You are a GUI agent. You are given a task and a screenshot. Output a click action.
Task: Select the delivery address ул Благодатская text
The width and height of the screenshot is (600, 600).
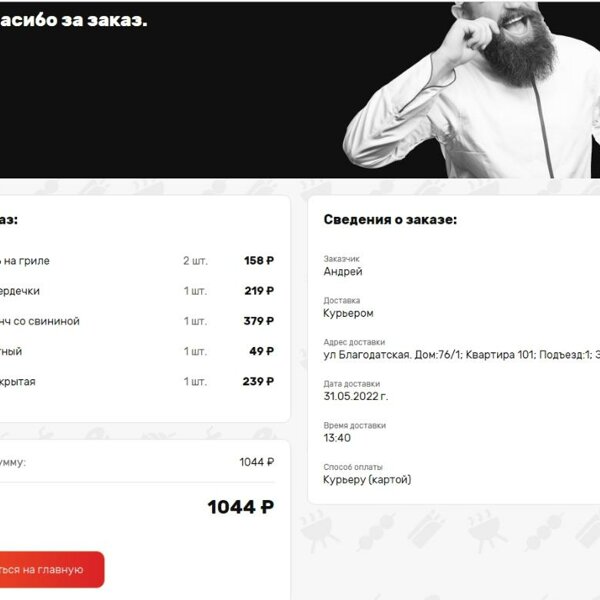coord(461,355)
